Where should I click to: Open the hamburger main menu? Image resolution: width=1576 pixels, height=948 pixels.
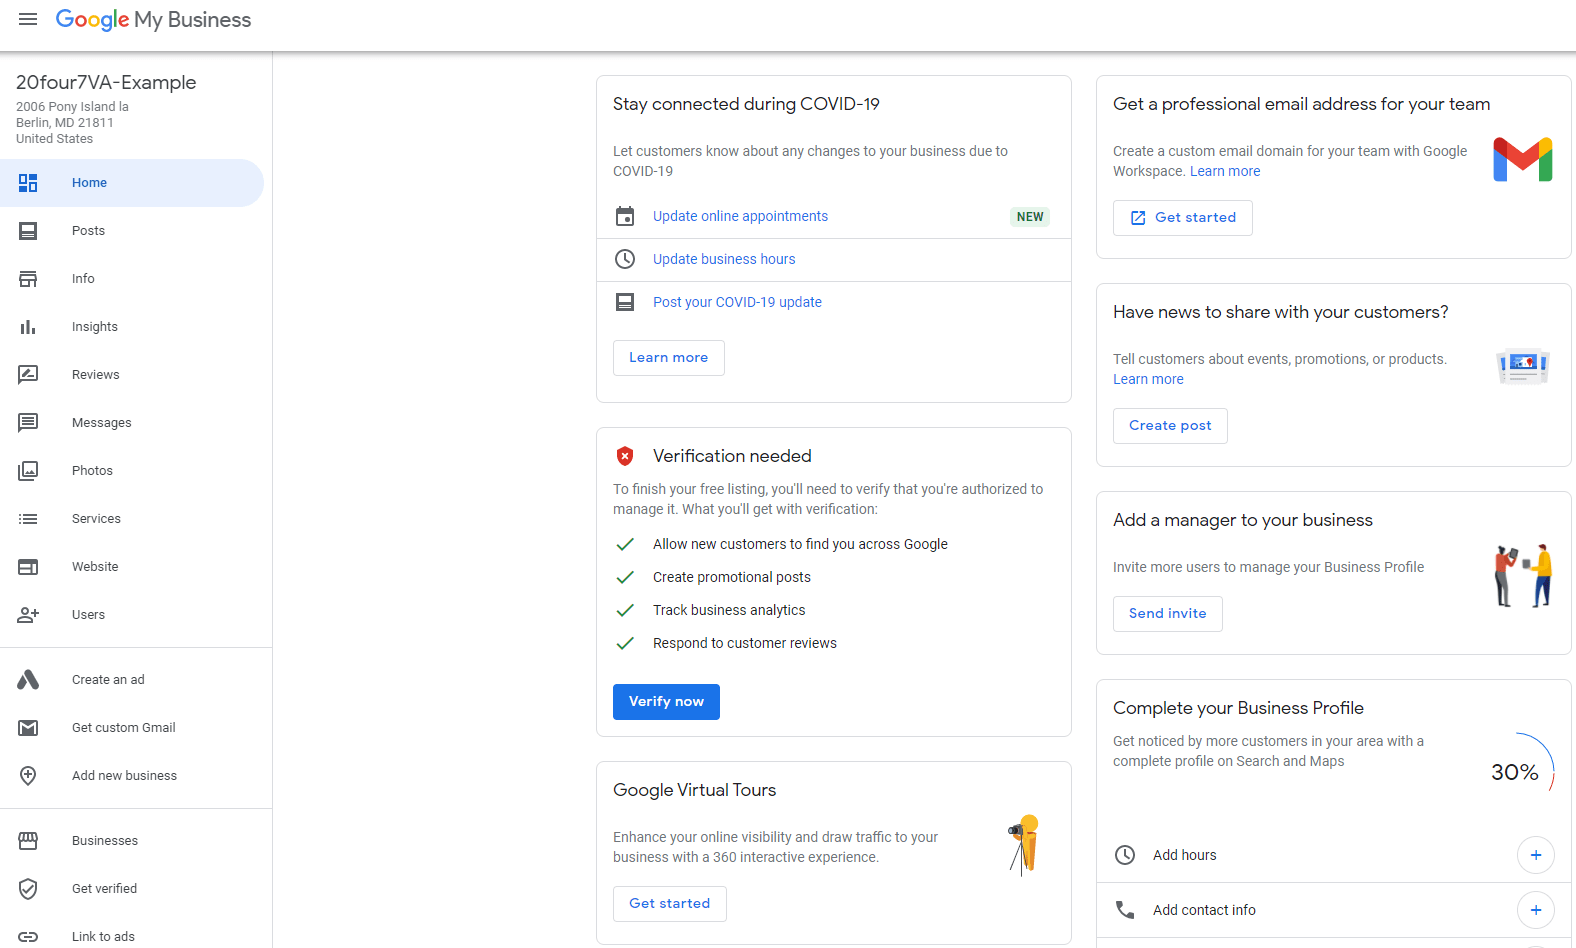[x=28, y=19]
